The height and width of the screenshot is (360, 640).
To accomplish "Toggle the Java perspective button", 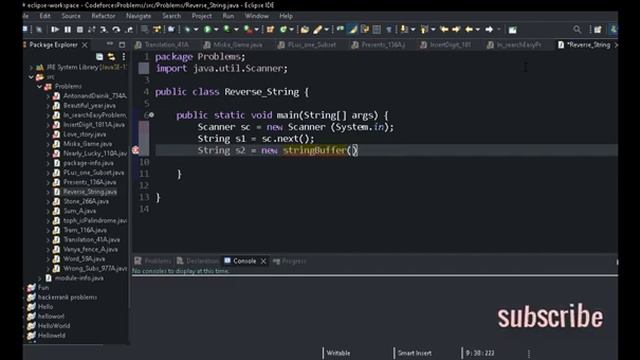I will 613,29.
